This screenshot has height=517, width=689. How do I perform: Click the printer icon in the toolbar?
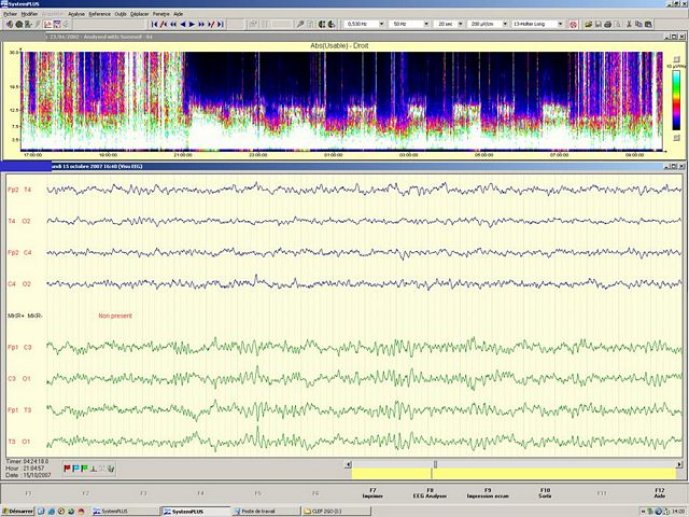pos(608,24)
